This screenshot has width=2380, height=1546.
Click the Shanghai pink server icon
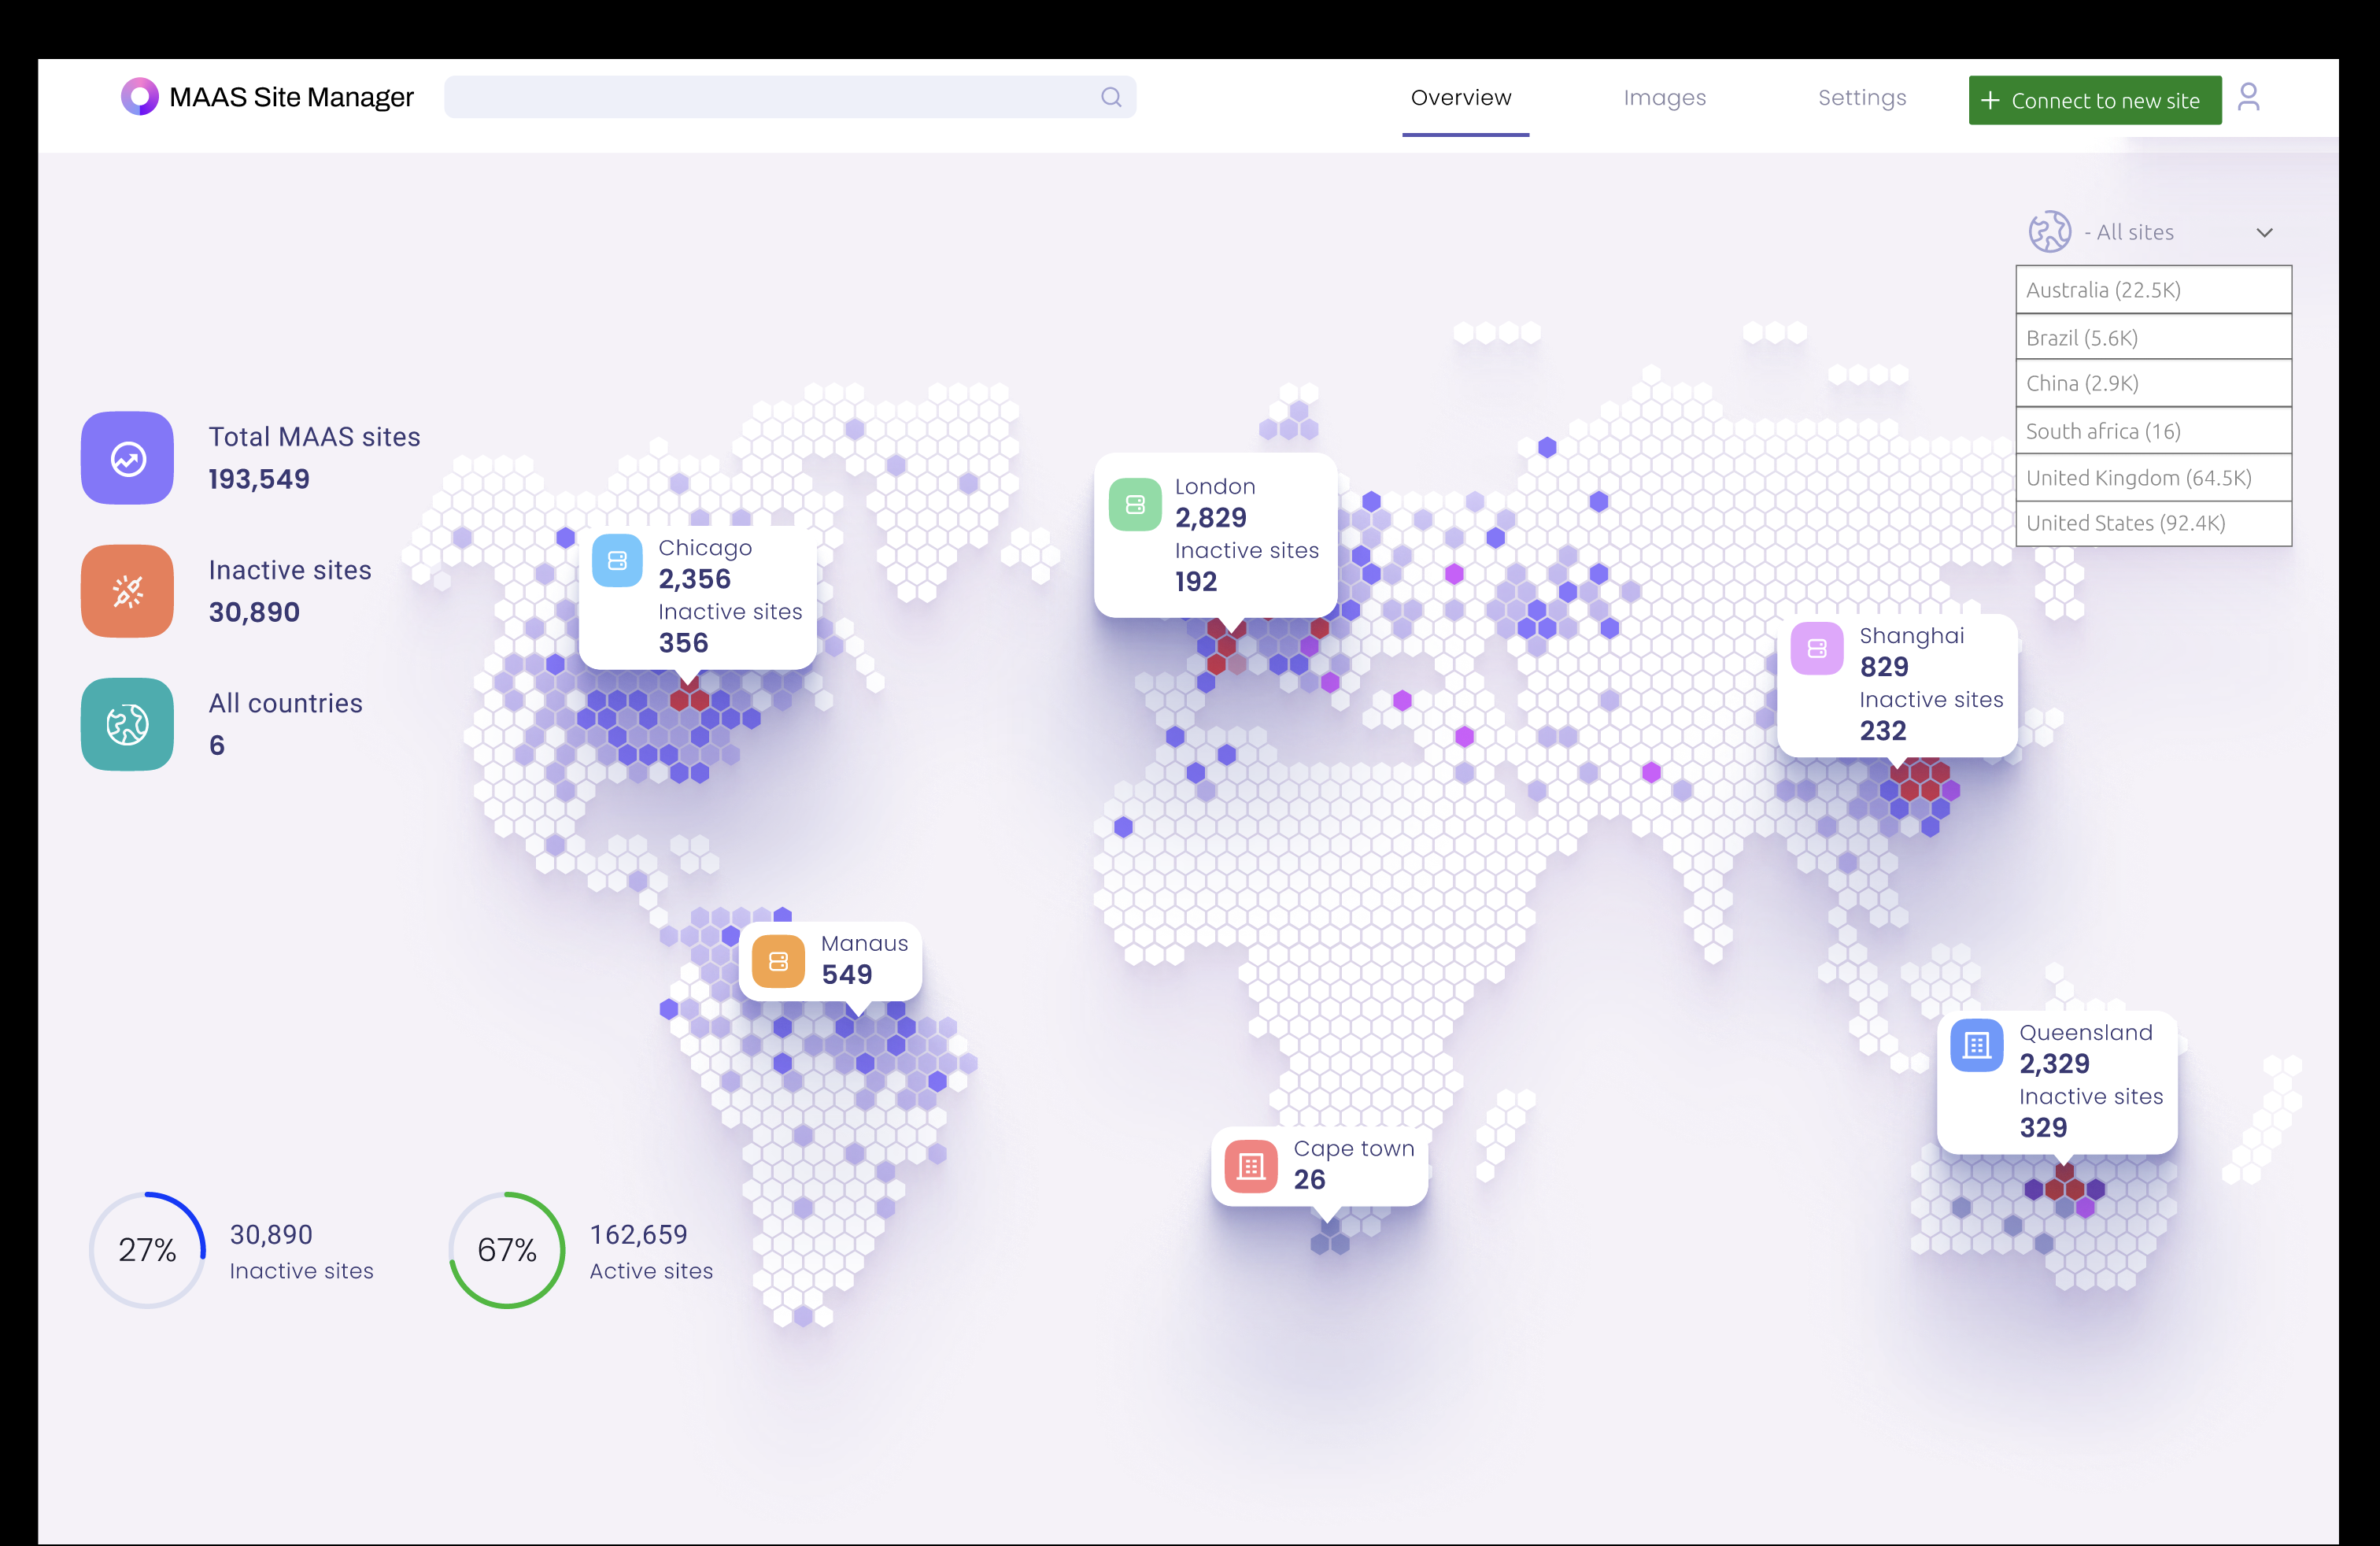1817,649
